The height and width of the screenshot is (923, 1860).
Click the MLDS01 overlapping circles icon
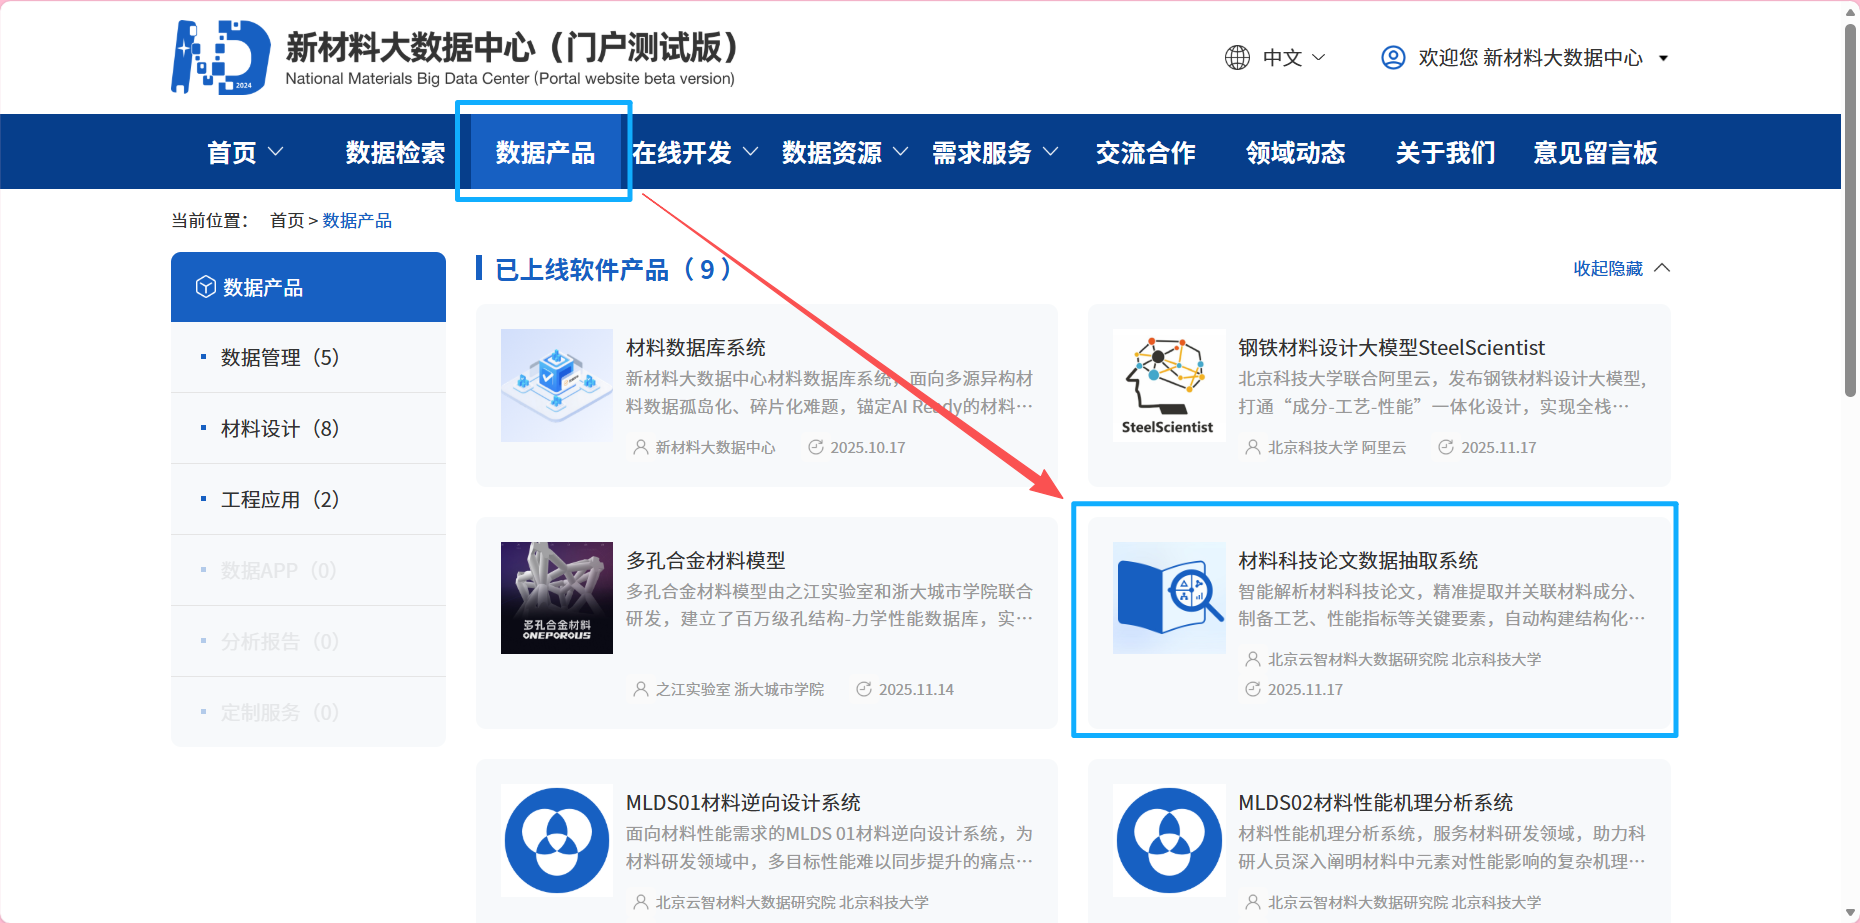coord(557,841)
